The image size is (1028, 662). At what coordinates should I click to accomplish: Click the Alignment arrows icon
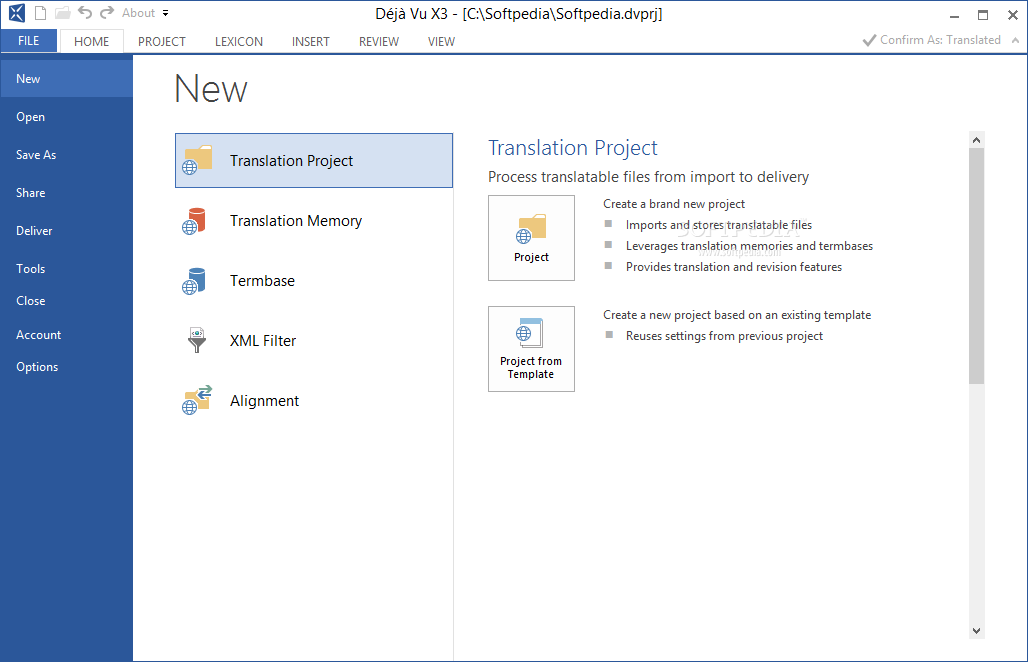(x=197, y=400)
